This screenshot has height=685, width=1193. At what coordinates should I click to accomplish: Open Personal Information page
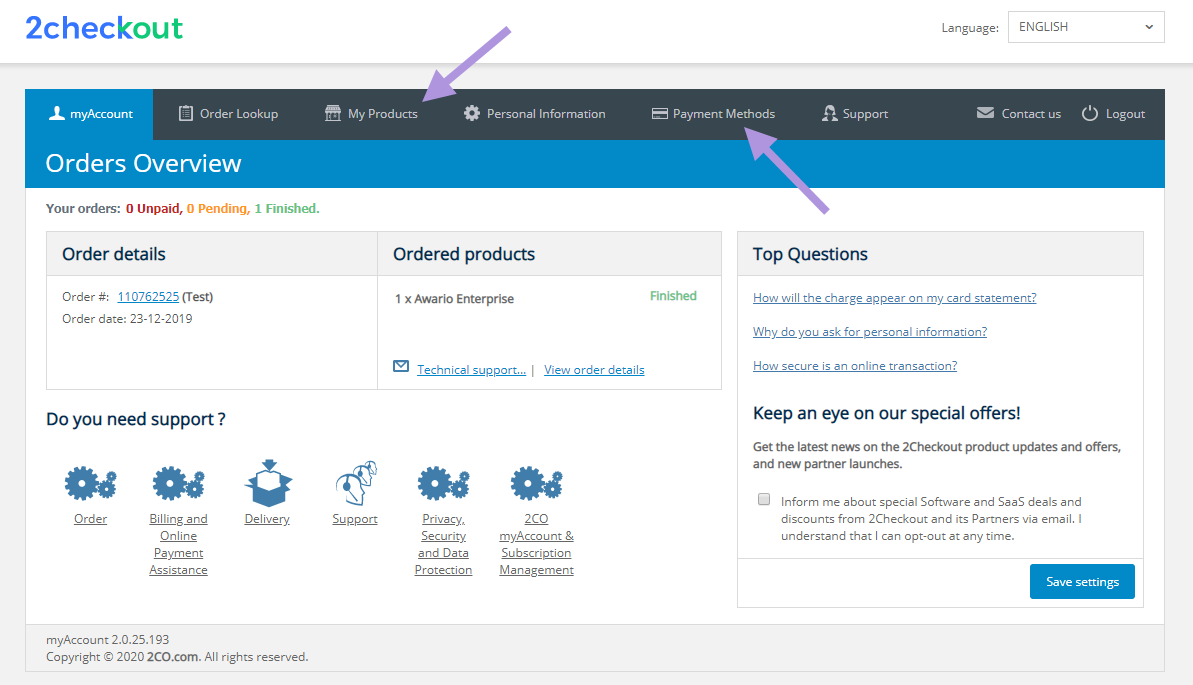click(535, 114)
